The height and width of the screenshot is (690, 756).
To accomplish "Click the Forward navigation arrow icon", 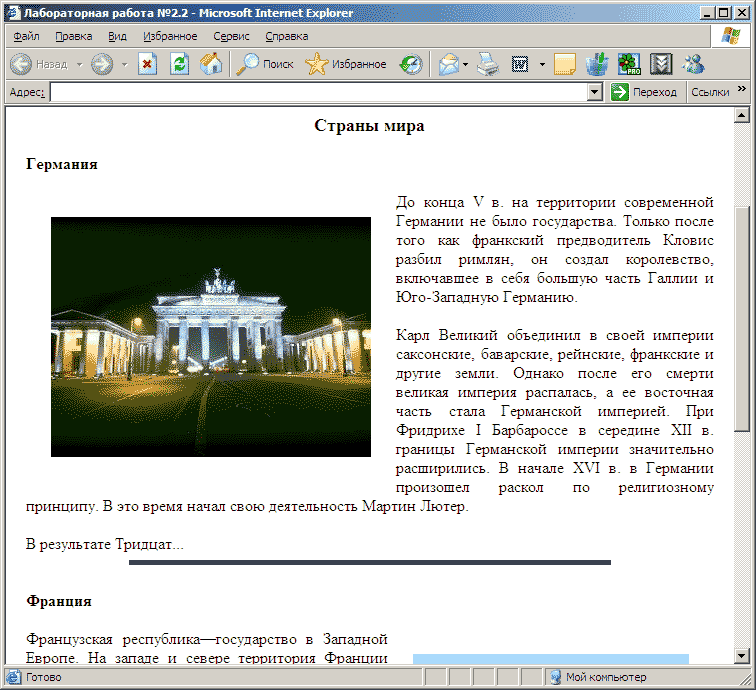I will click(102, 64).
